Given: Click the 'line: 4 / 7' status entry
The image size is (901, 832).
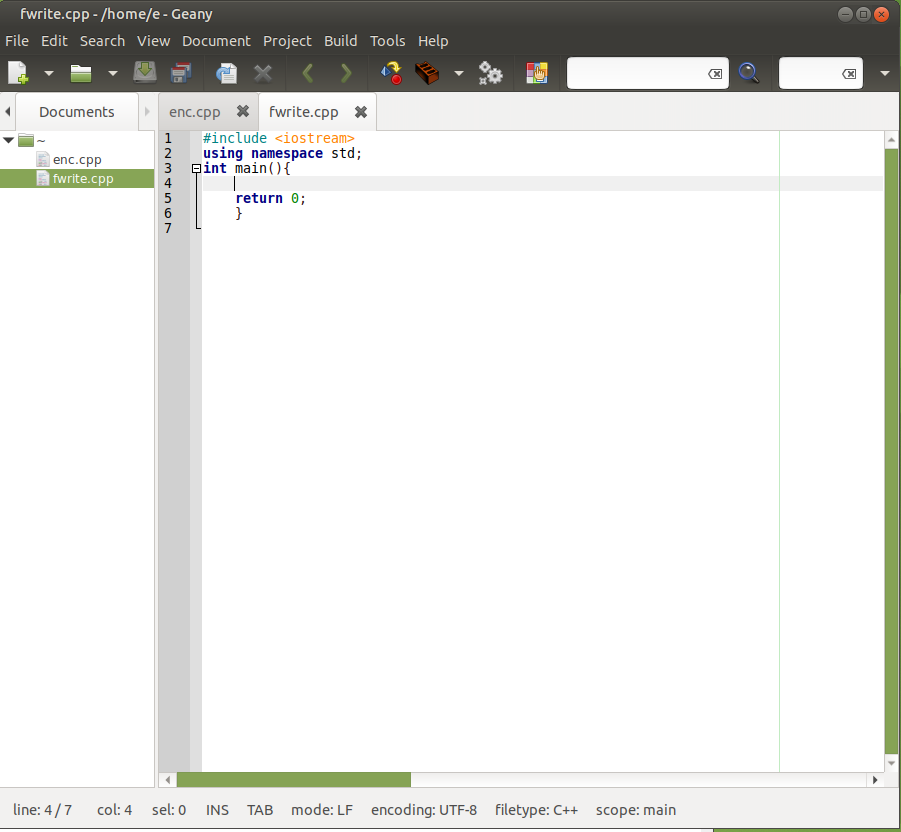Looking at the screenshot, I should point(43,810).
